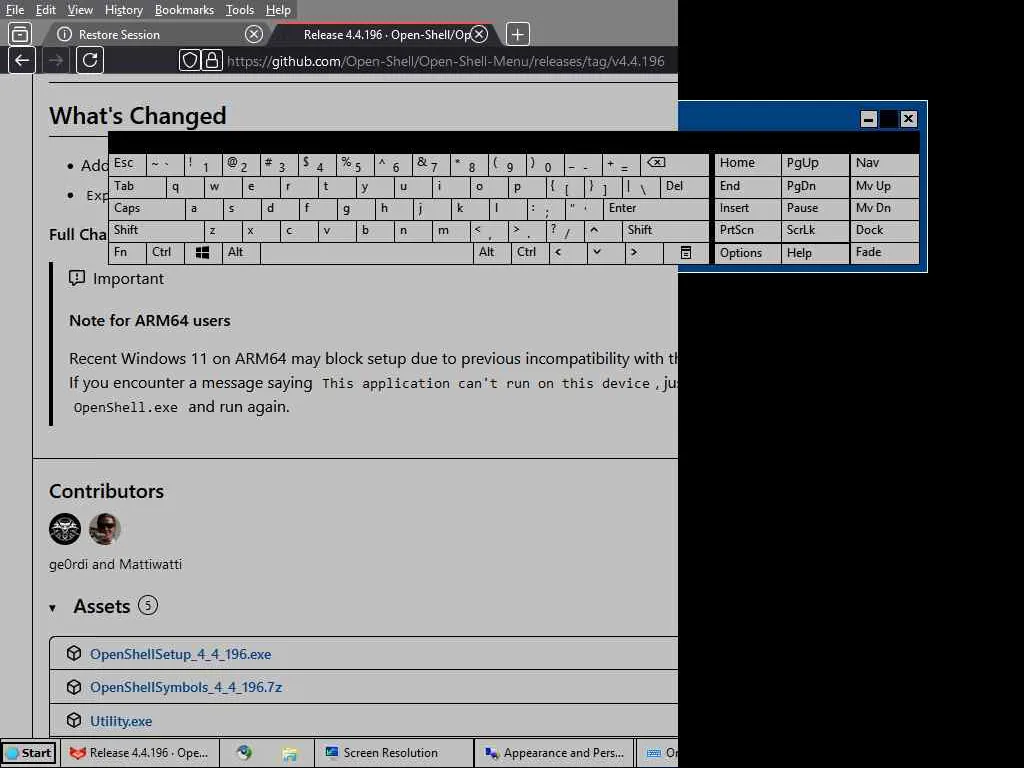Toggle the Nav key on keyboard

point(884,164)
